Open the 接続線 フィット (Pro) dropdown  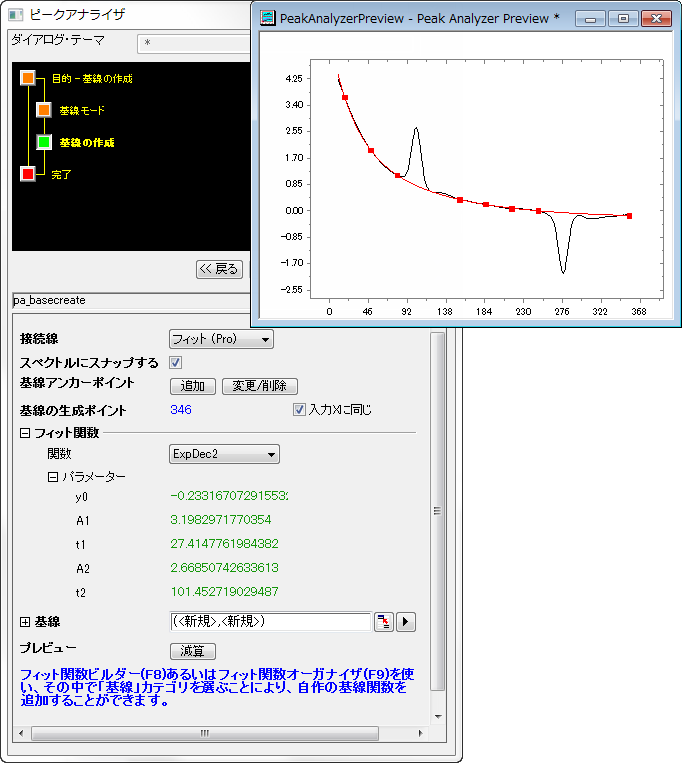[x=221, y=339]
